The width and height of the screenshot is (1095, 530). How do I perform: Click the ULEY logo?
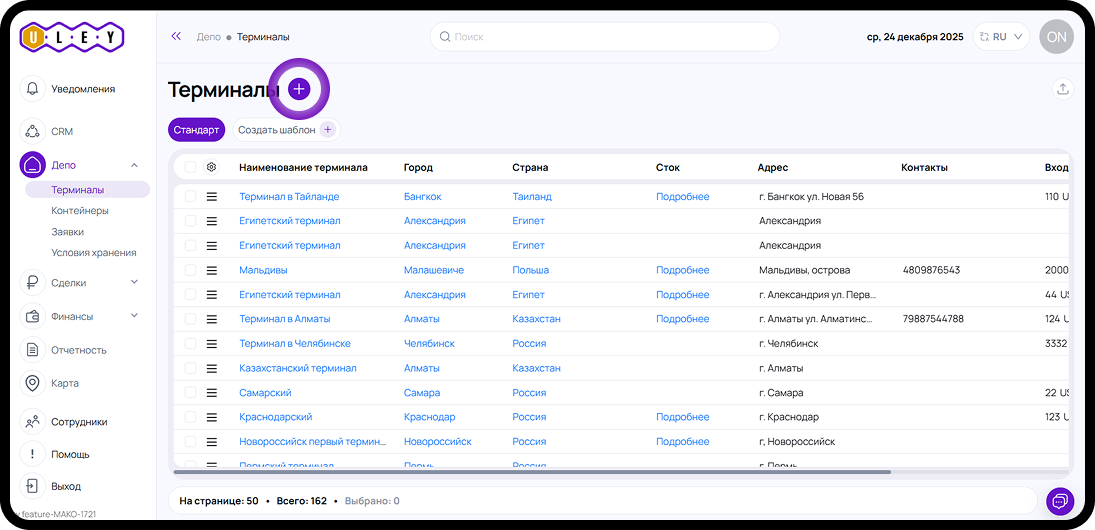pos(71,36)
